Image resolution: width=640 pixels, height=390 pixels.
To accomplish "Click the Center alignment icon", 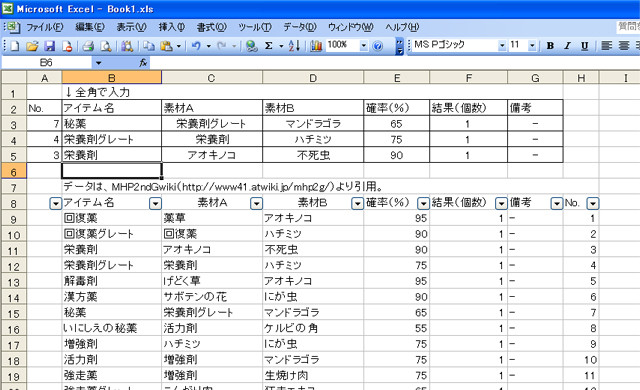I will coord(624,46).
